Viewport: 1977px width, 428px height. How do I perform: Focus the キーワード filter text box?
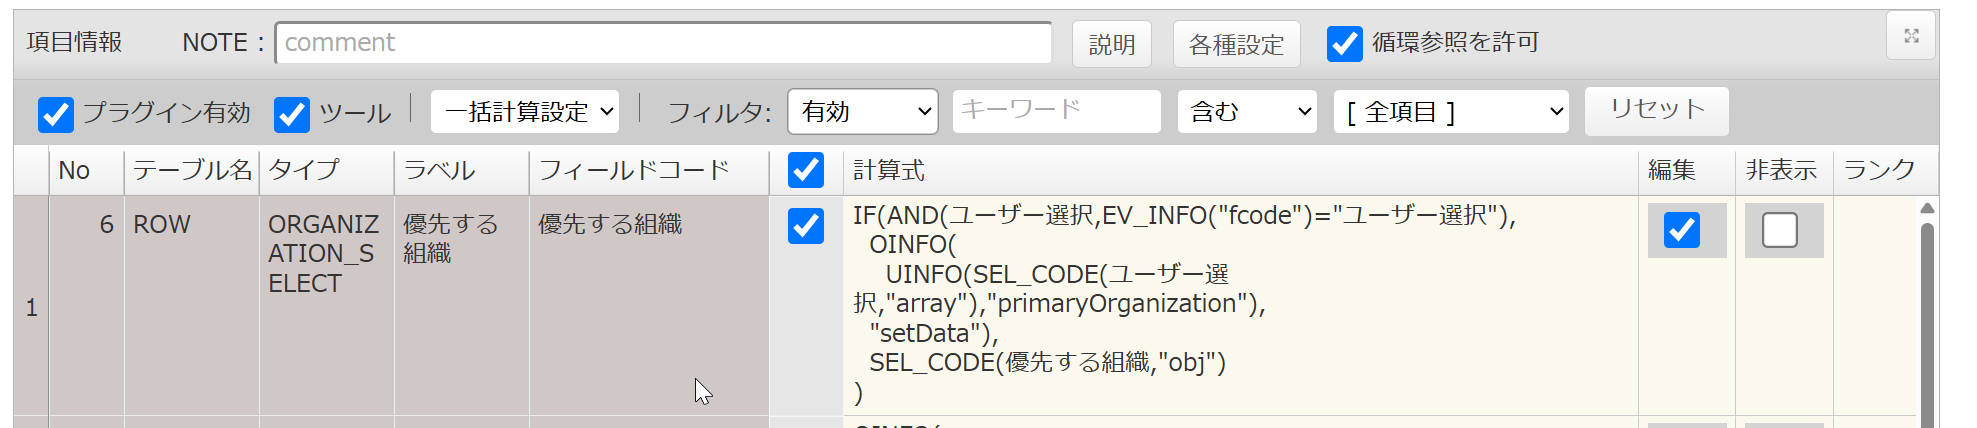click(x=1056, y=110)
